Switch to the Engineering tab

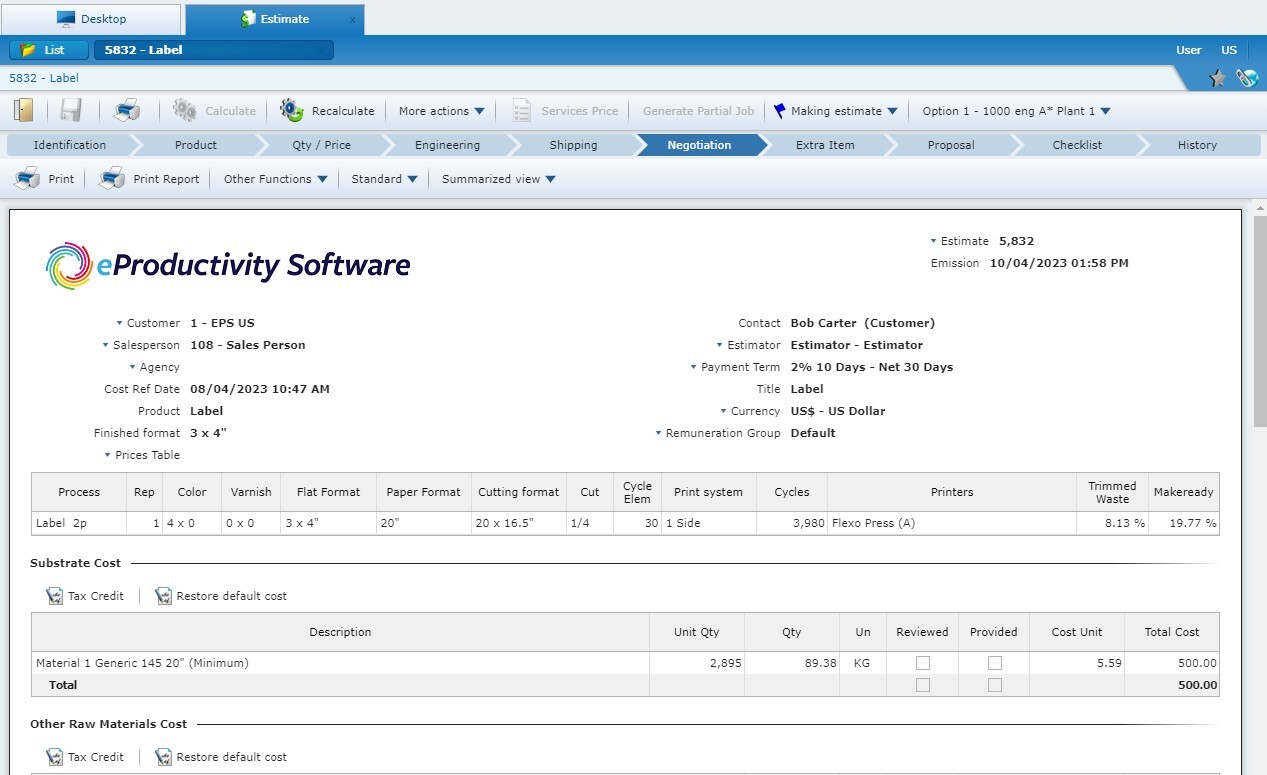click(x=446, y=144)
